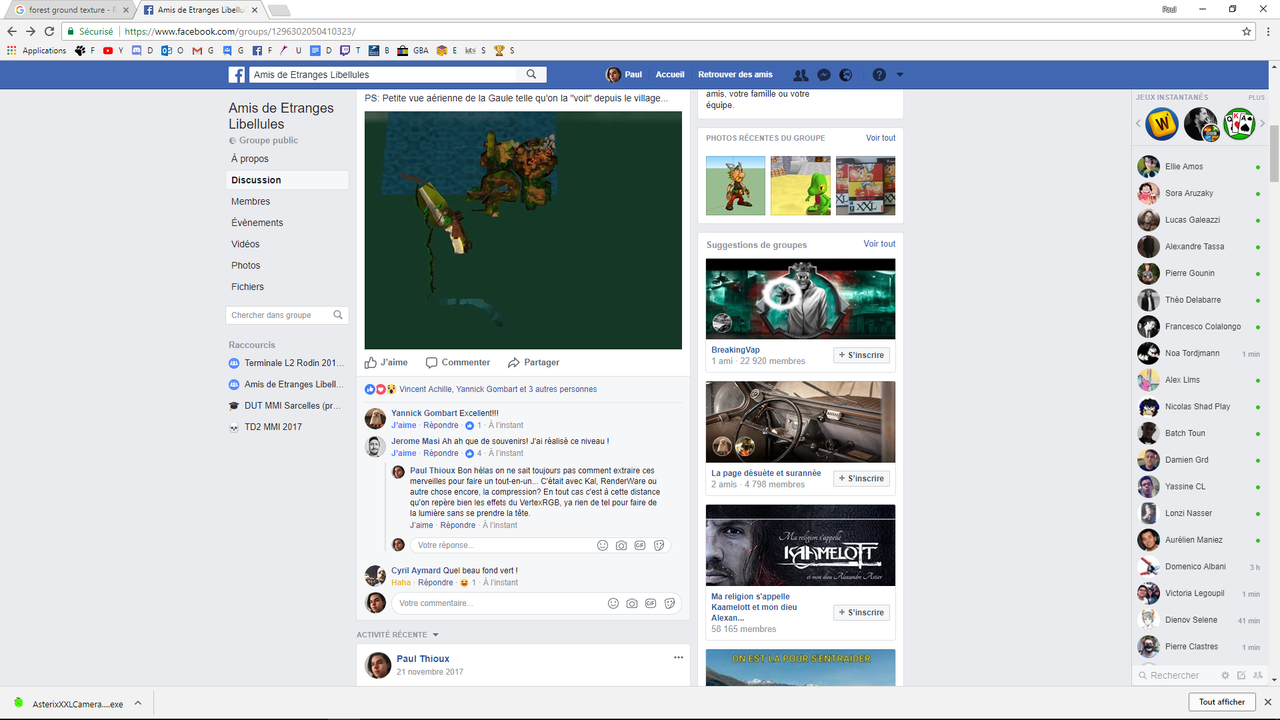Go back with browser back arrow
Screen dimensions: 1280x720
[x=12, y=32]
